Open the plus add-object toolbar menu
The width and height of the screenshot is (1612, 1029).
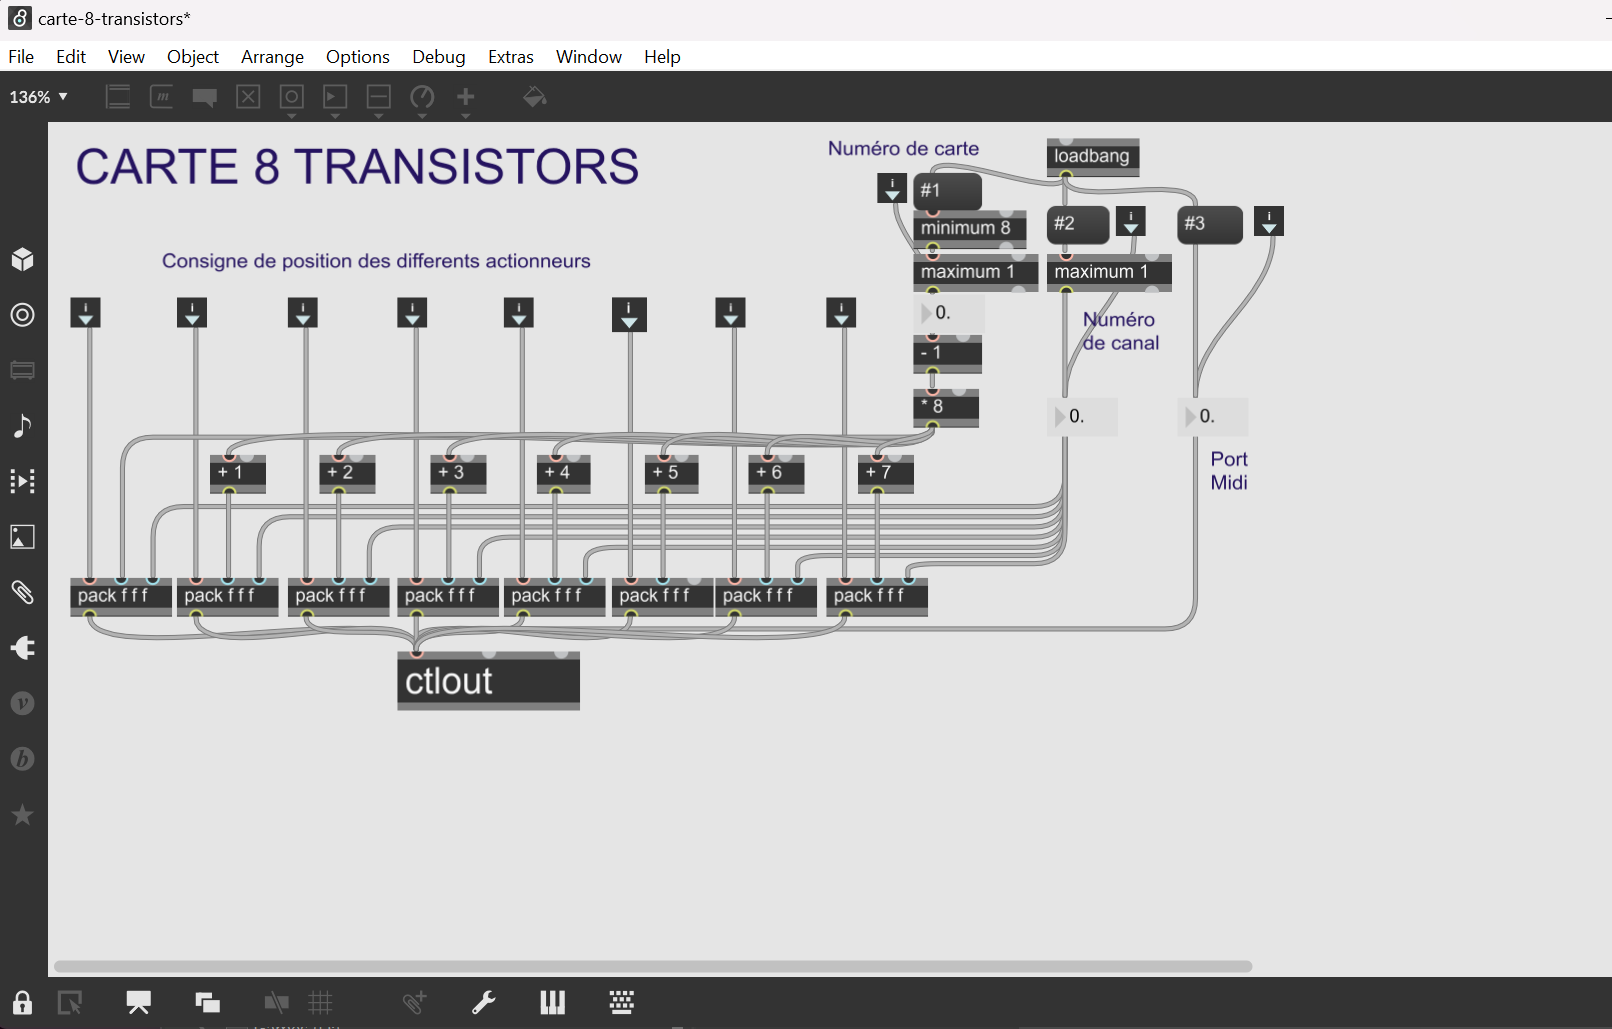466,97
